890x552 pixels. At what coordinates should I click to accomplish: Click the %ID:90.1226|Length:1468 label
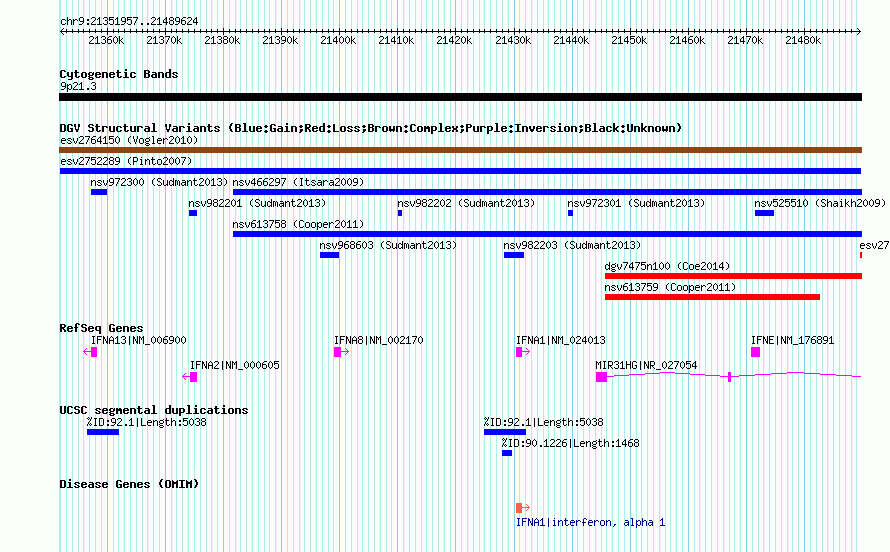(x=570, y=443)
